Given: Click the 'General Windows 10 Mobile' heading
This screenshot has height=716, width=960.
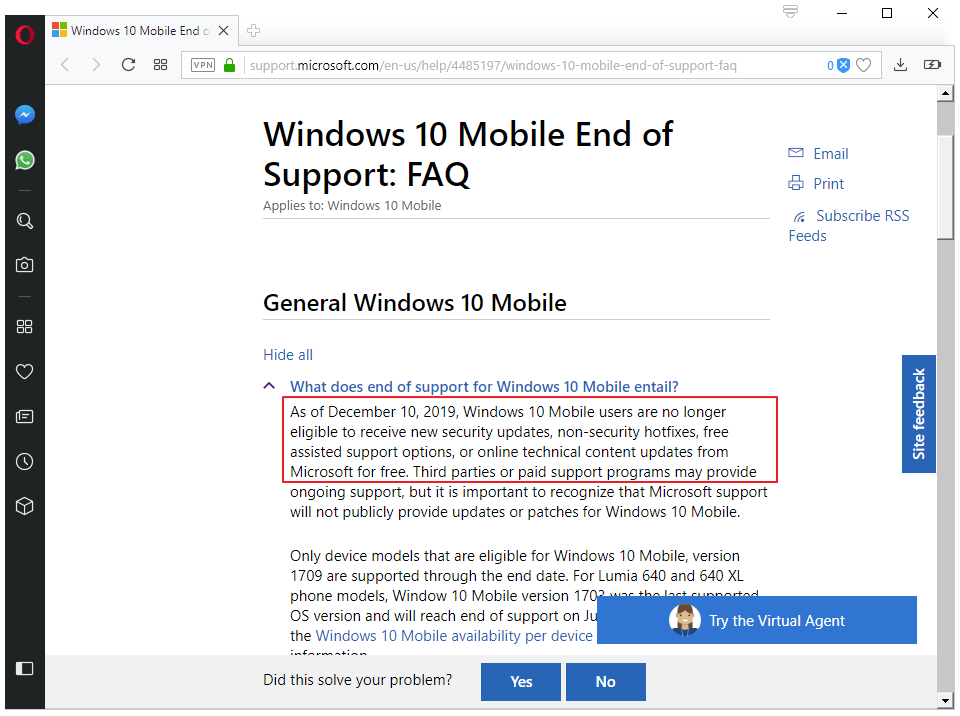Looking at the screenshot, I should (414, 303).
